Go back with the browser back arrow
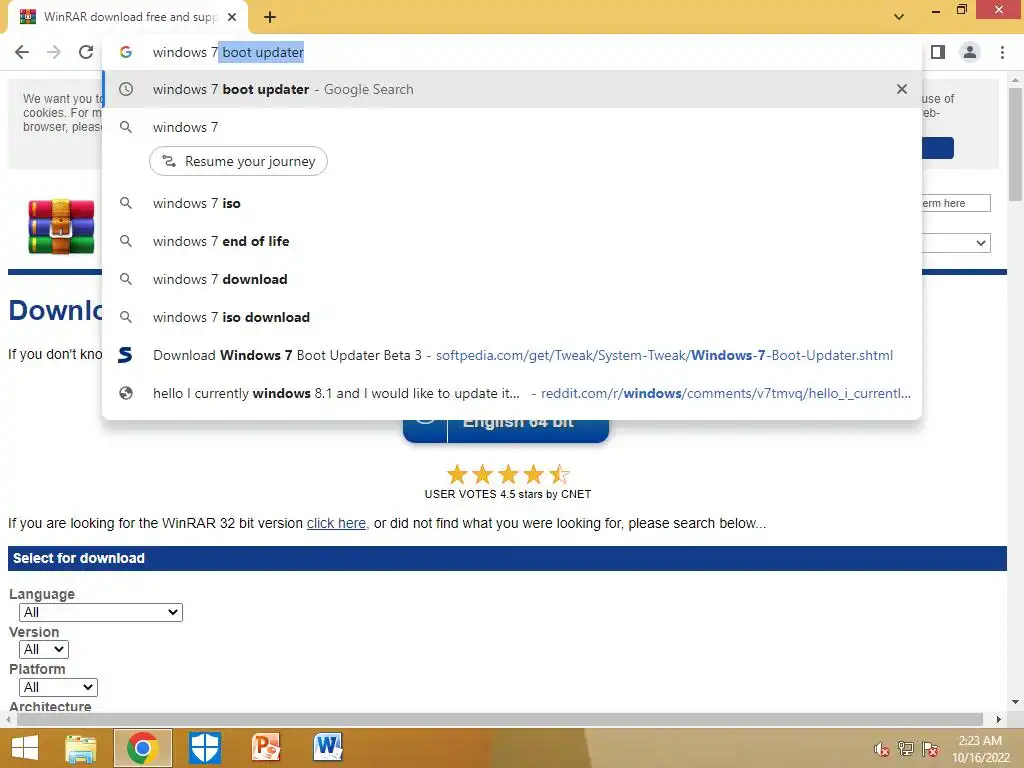This screenshot has width=1024, height=768. click(22, 52)
